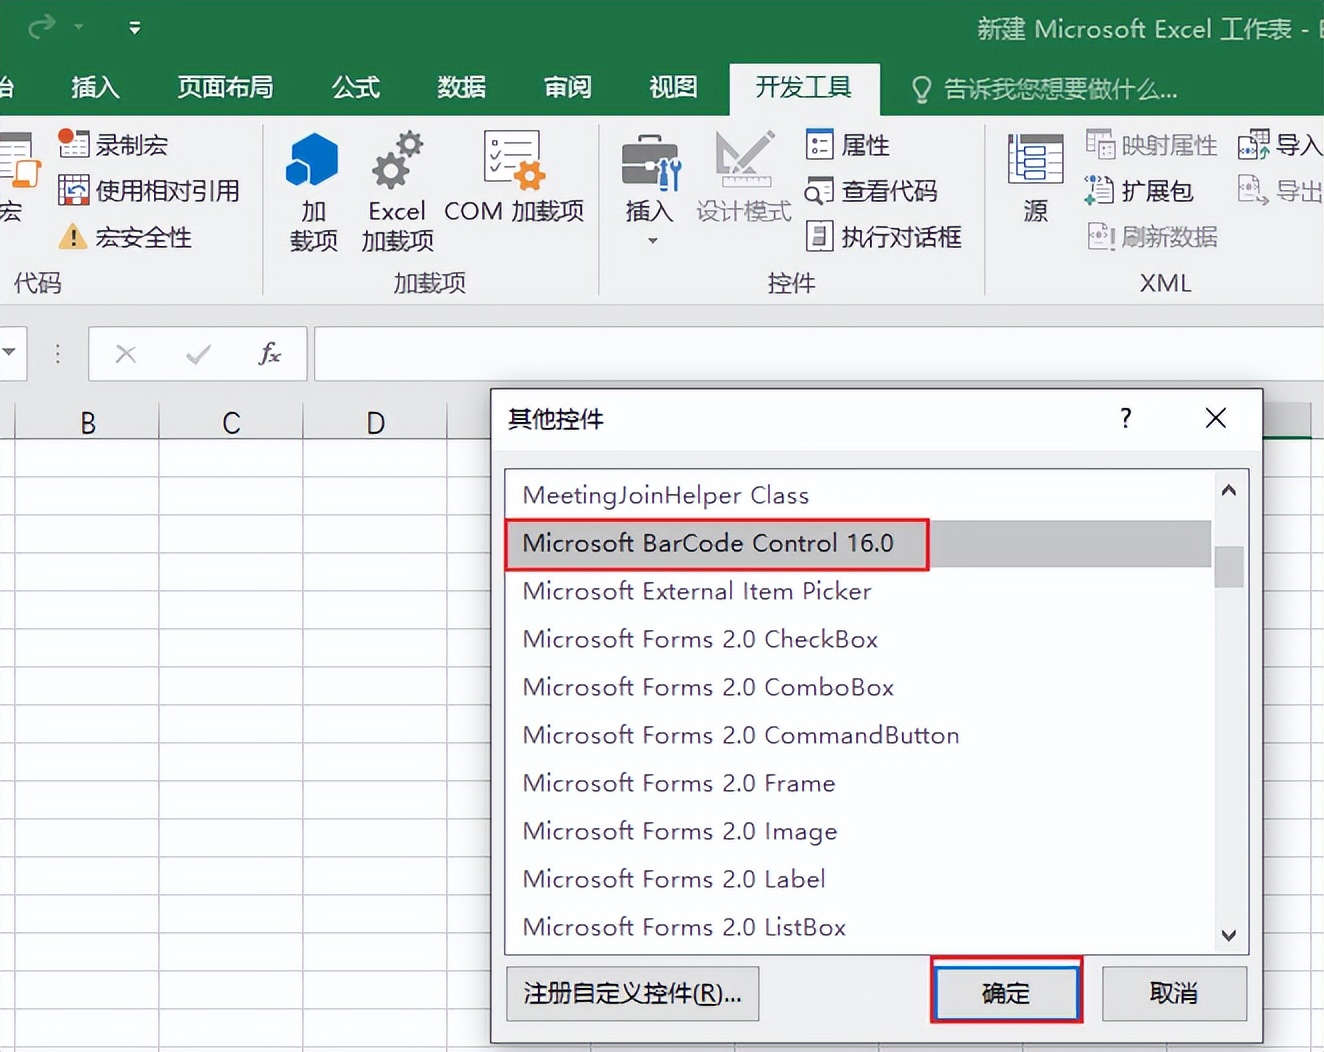Open Customize Quick Access Toolbar dropdown
The height and width of the screenshot is (1052, 1324).
[134, 27]
